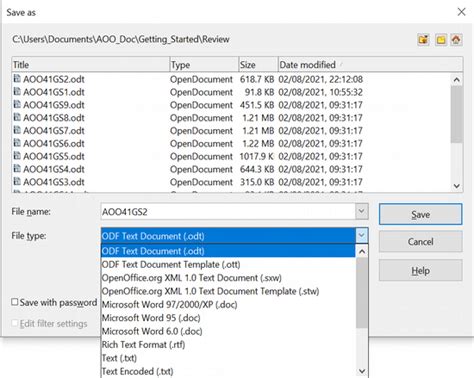
Task: Click the File name text field
Action: coord(228,212)
